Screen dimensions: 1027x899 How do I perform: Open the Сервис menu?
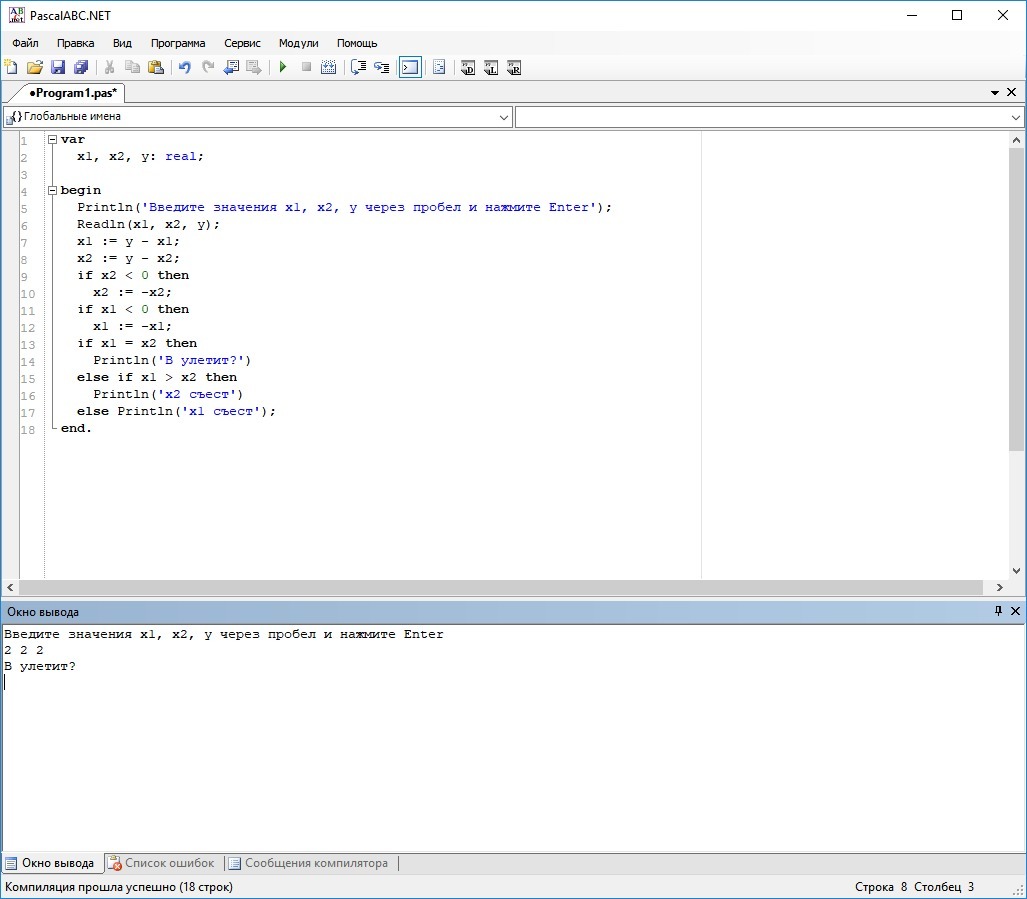click(x=242, y=43)
